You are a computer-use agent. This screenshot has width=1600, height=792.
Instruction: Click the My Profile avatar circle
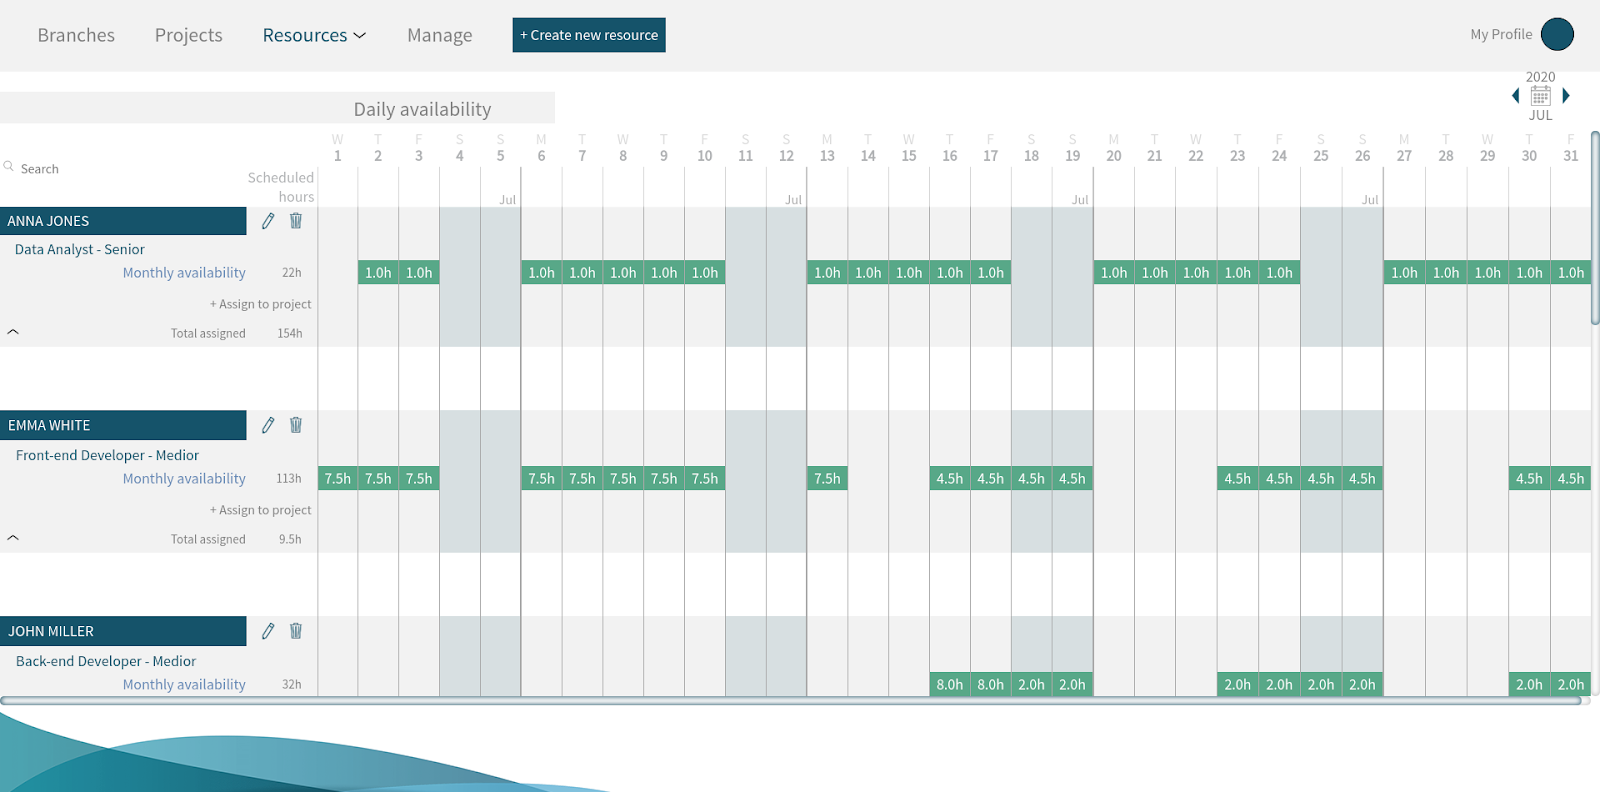(1557, 34)
